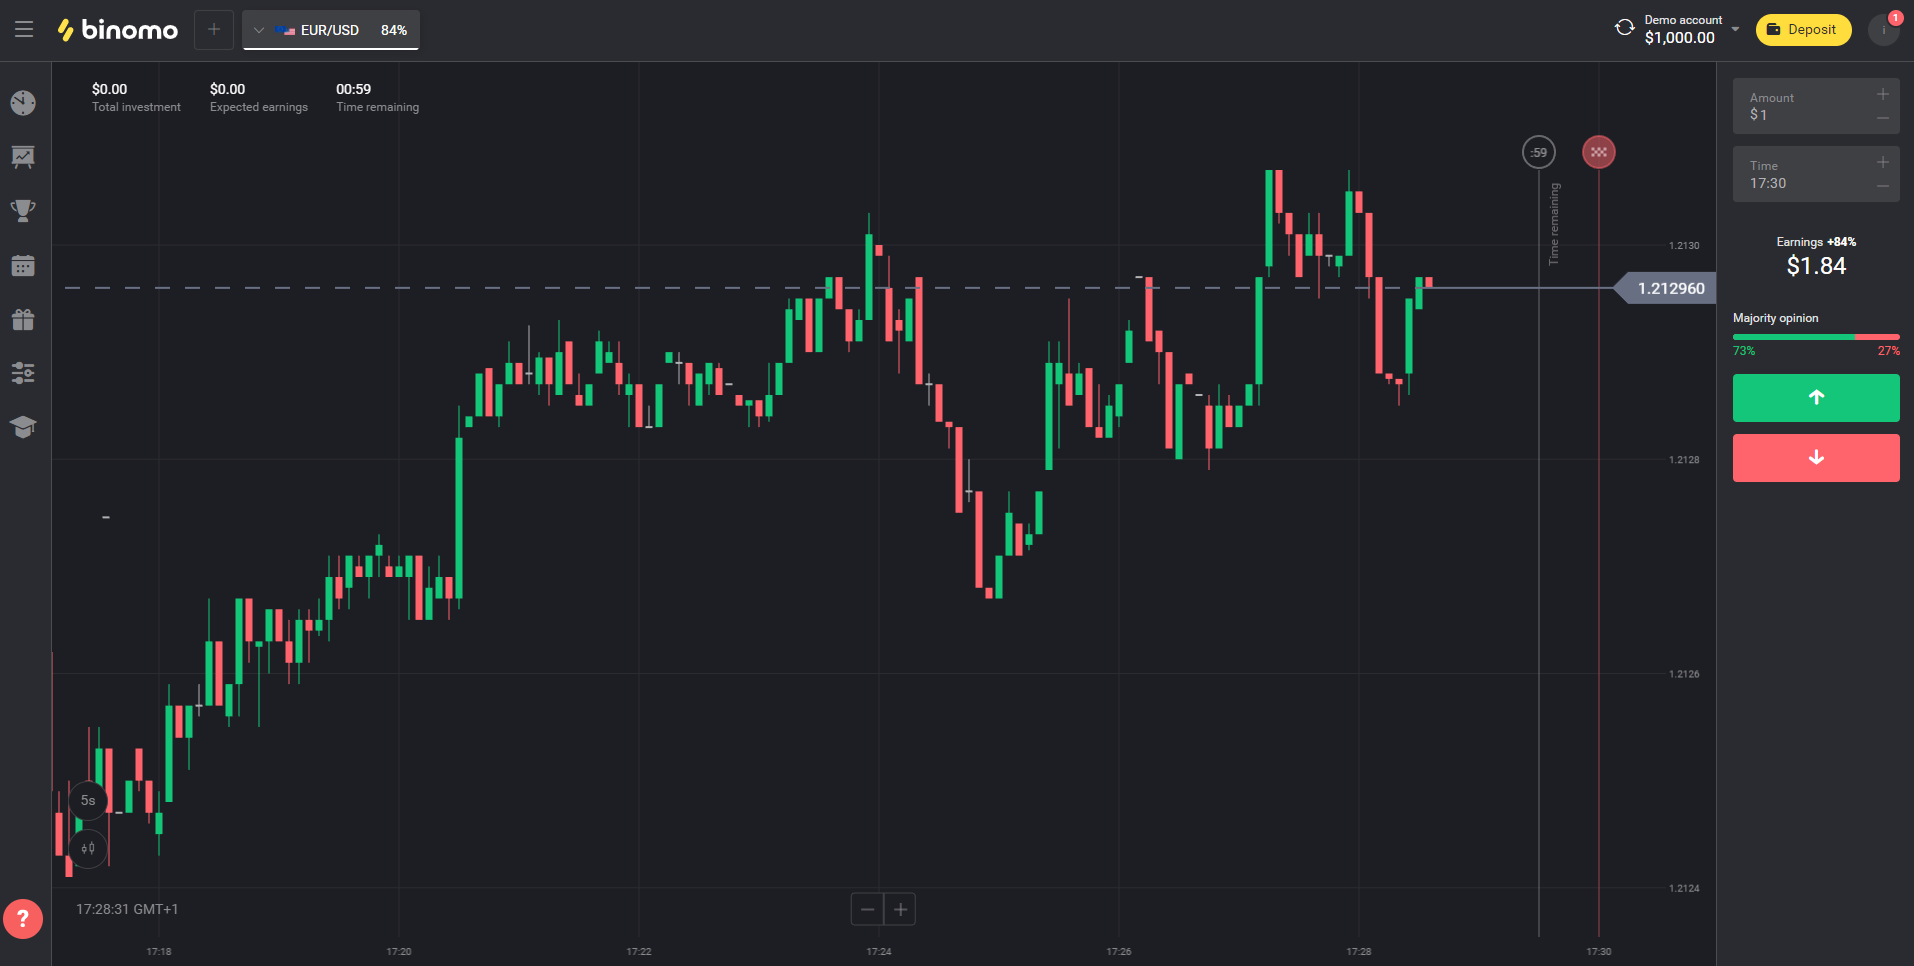Image resolution: width=1914 pixels, height=966 pixels.
Task: Place an up trade with green button
Action: point(1816,398)
